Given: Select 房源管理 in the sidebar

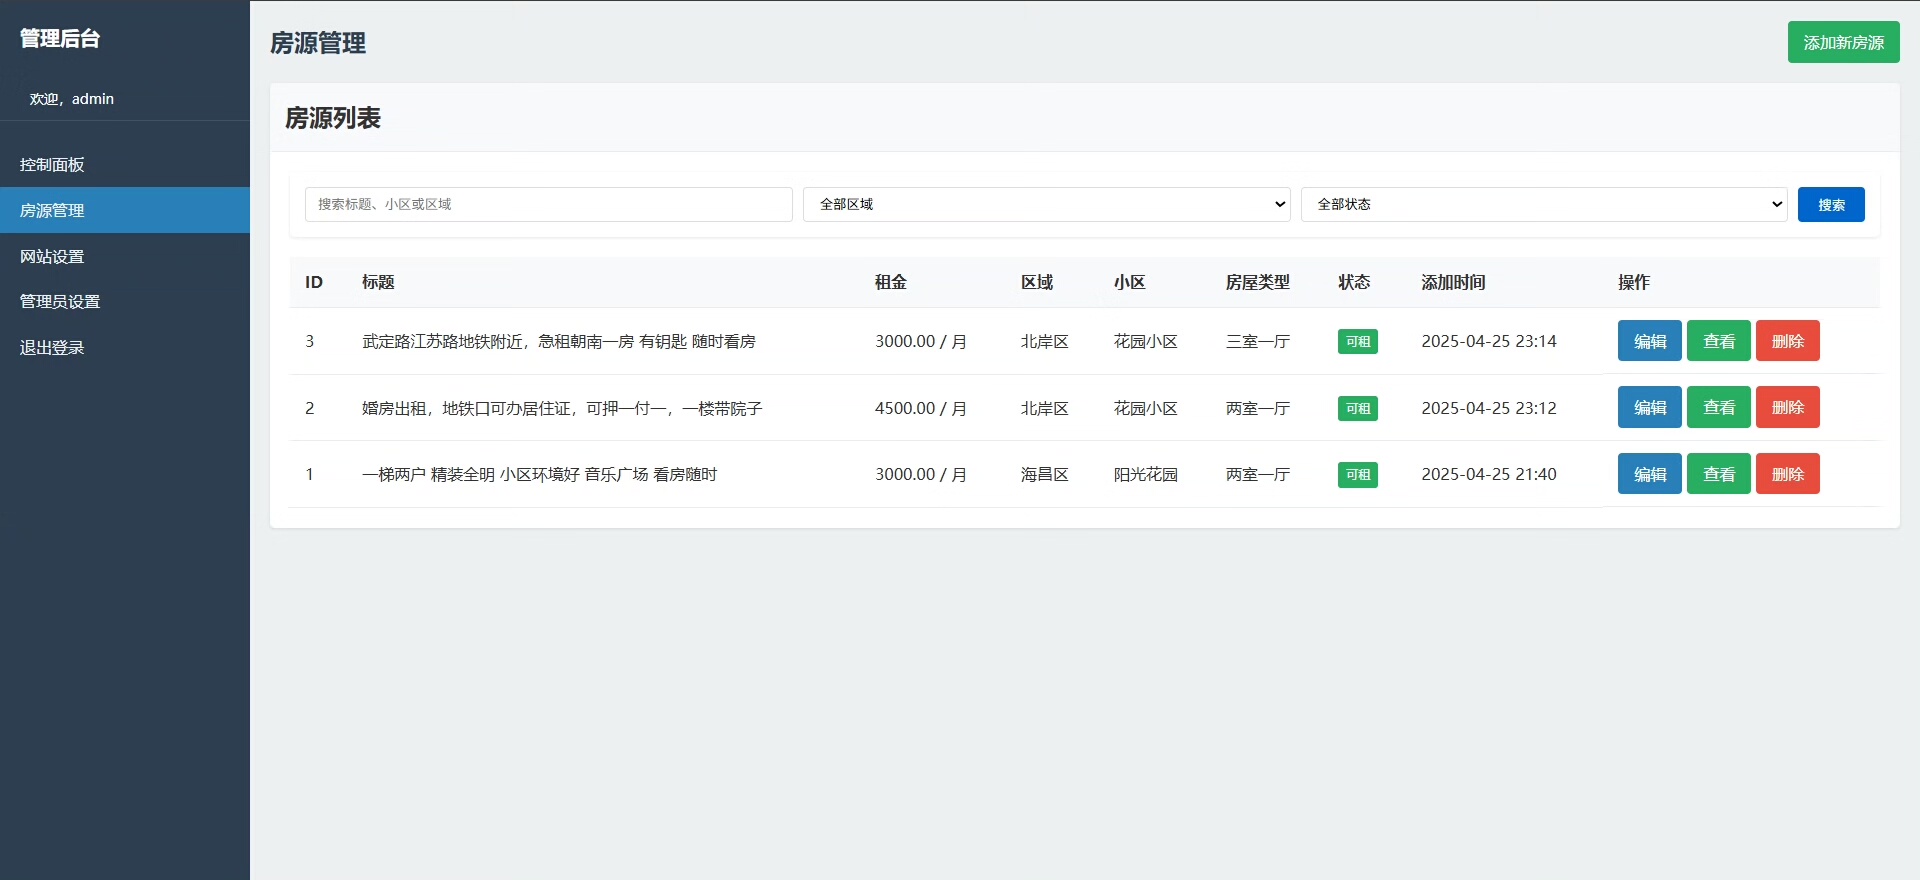Looking at the screenshot, I should [x=52, y=210].
